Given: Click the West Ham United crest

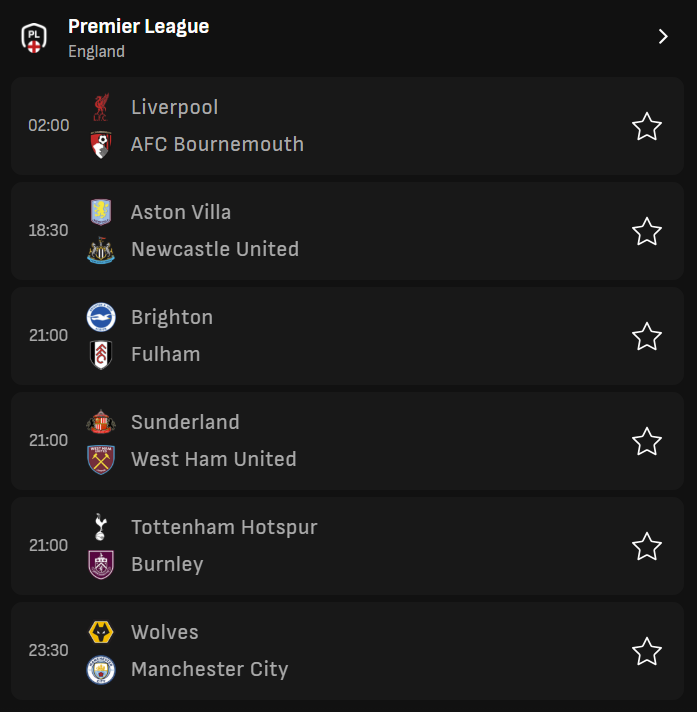Looking at the screenshot, I should click(101, 460).
